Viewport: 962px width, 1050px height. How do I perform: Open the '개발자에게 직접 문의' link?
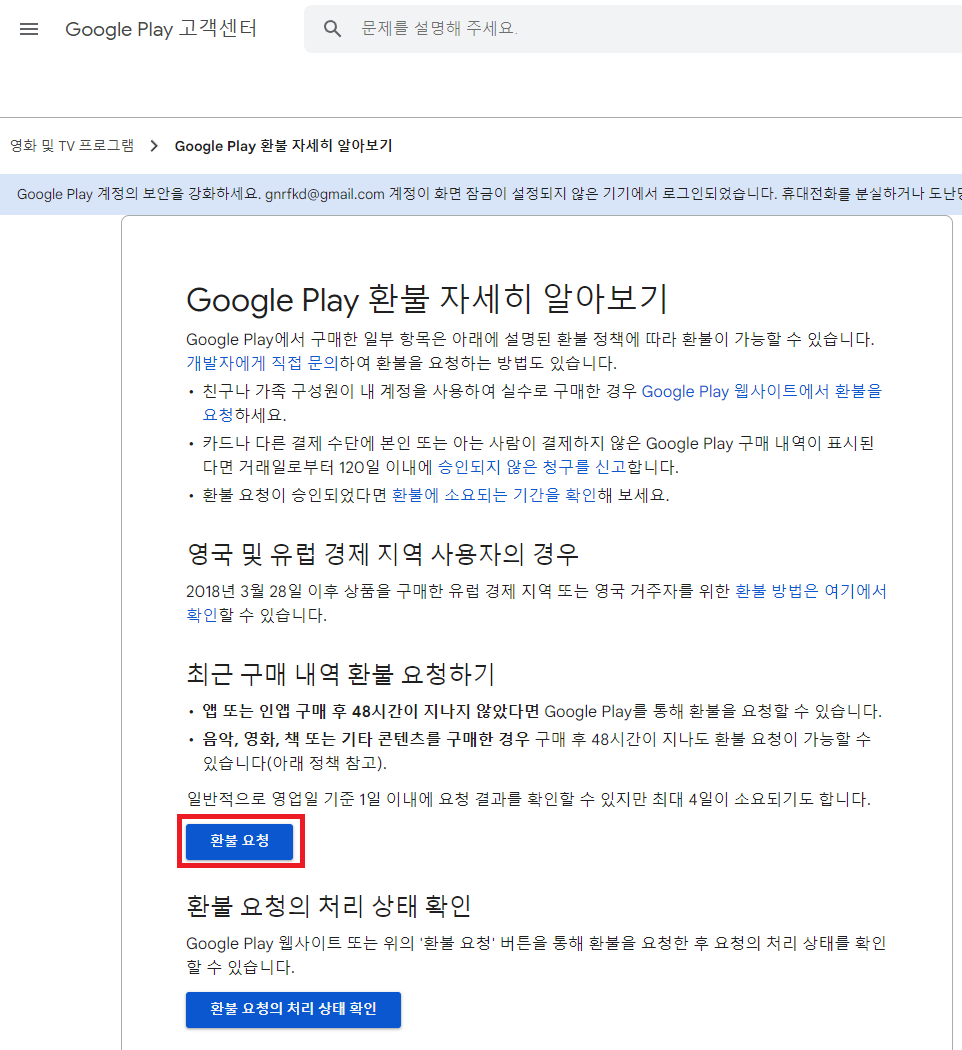click(x=262, y=363)
